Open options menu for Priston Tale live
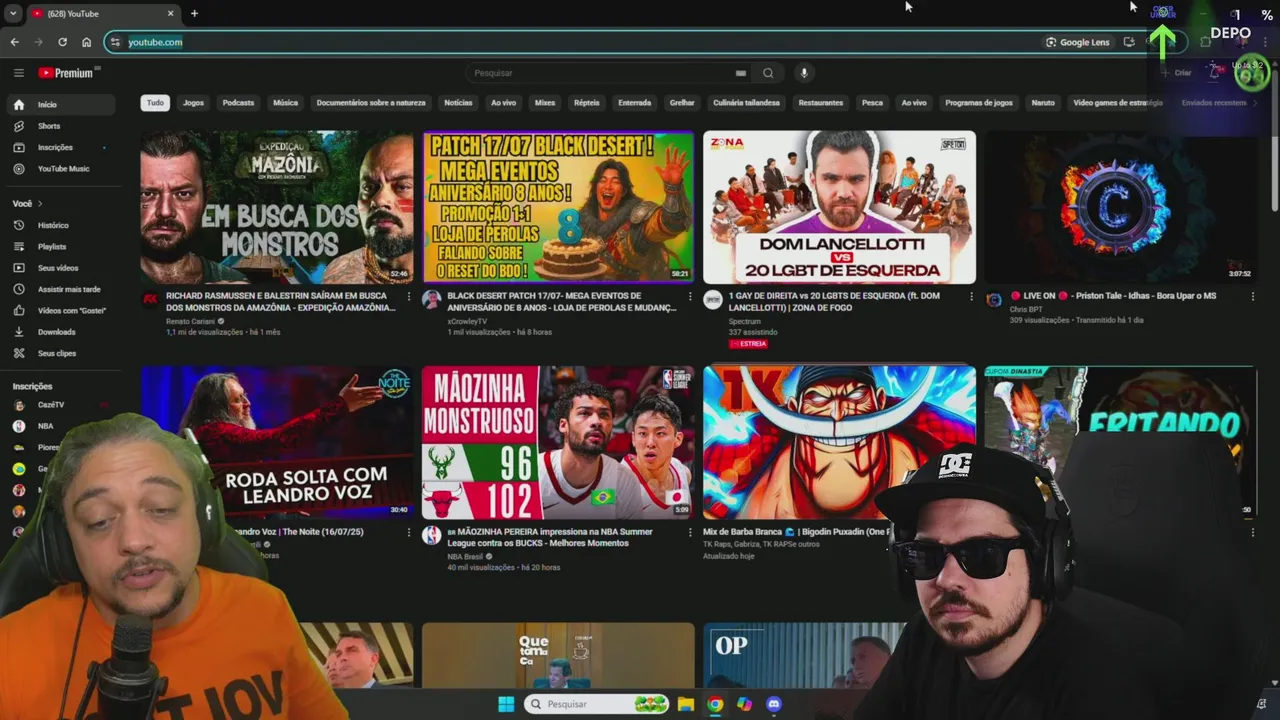 coord(1252,296)
